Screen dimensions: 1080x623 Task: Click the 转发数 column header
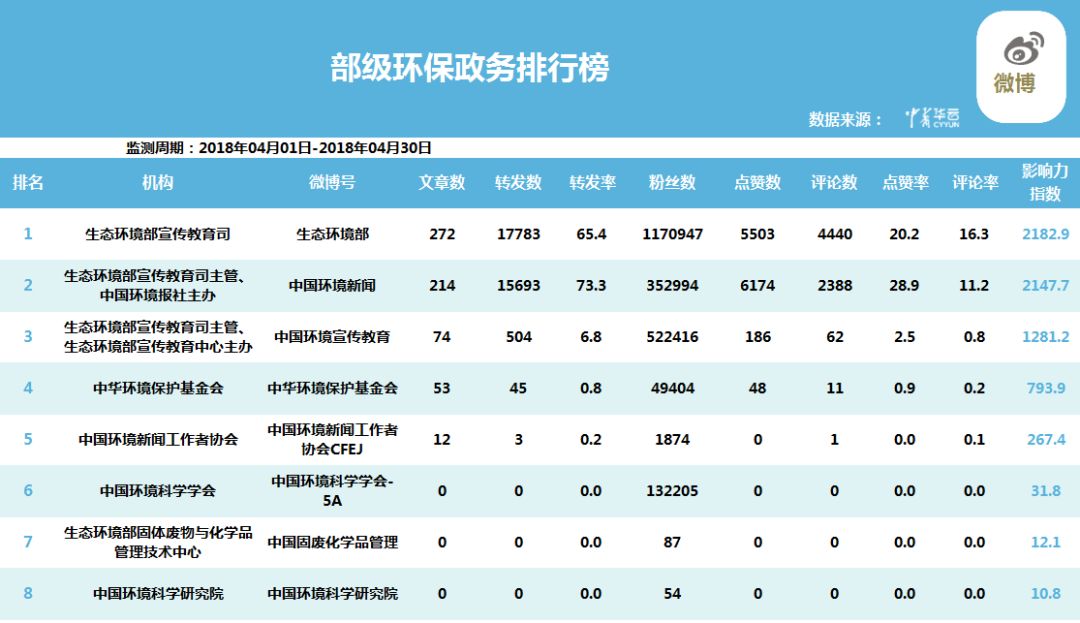(x=518, y=182)
